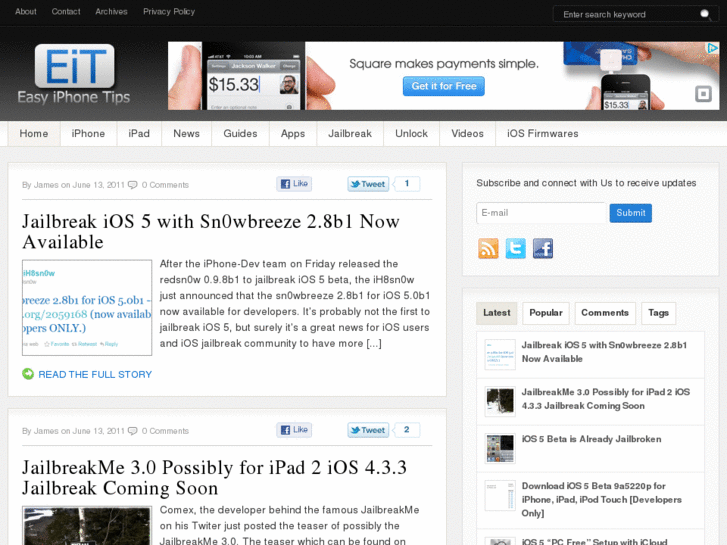Switch to the Comments tab
The image size is (727, 545).
click(605, 313)
